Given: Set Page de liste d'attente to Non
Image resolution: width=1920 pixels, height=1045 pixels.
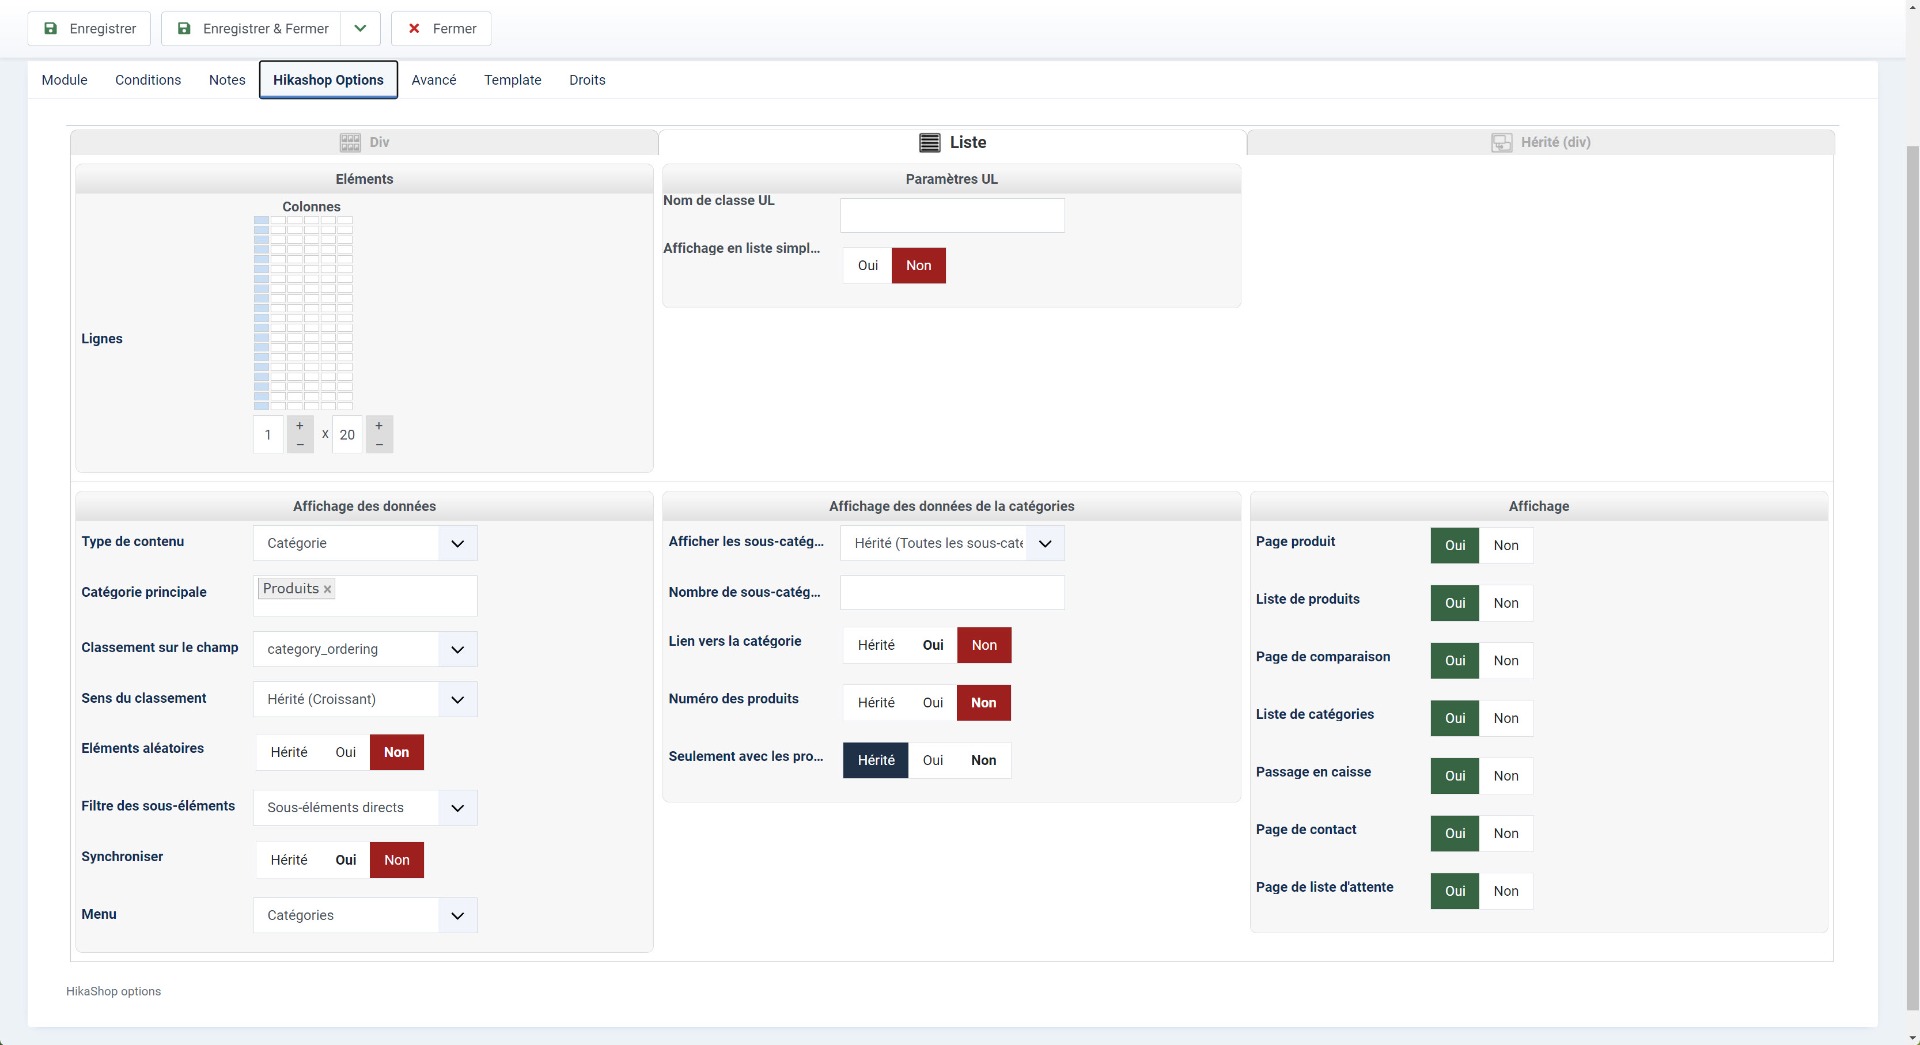Looking at the screenshot, I should coord(1506,891).
